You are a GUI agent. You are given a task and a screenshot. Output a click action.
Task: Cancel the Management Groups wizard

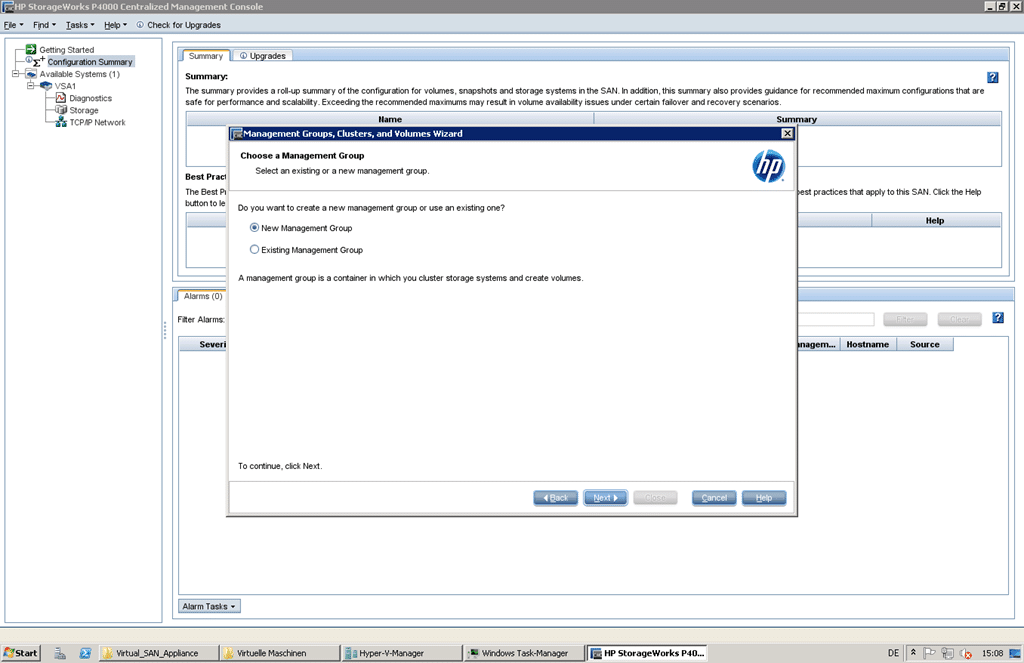[x=714, y=498]
